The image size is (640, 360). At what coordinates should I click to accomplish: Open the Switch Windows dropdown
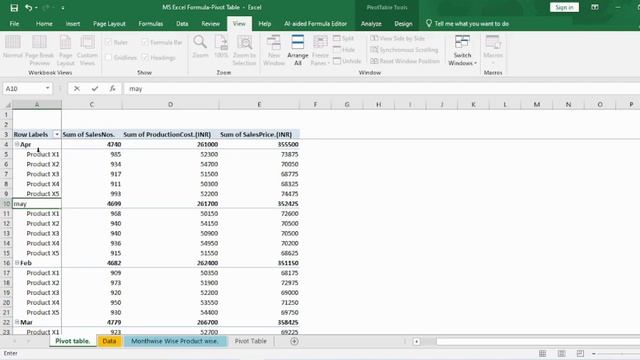coord(462,50)
